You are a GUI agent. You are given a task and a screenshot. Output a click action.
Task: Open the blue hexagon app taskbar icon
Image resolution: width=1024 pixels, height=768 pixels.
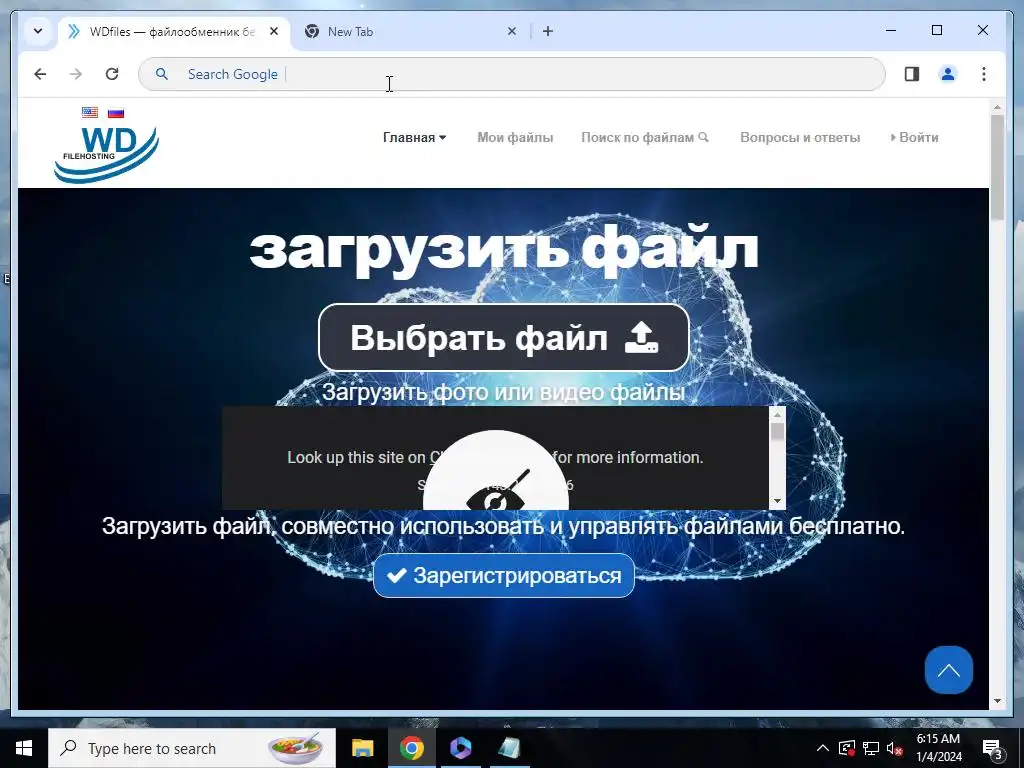tap(460, 748)
